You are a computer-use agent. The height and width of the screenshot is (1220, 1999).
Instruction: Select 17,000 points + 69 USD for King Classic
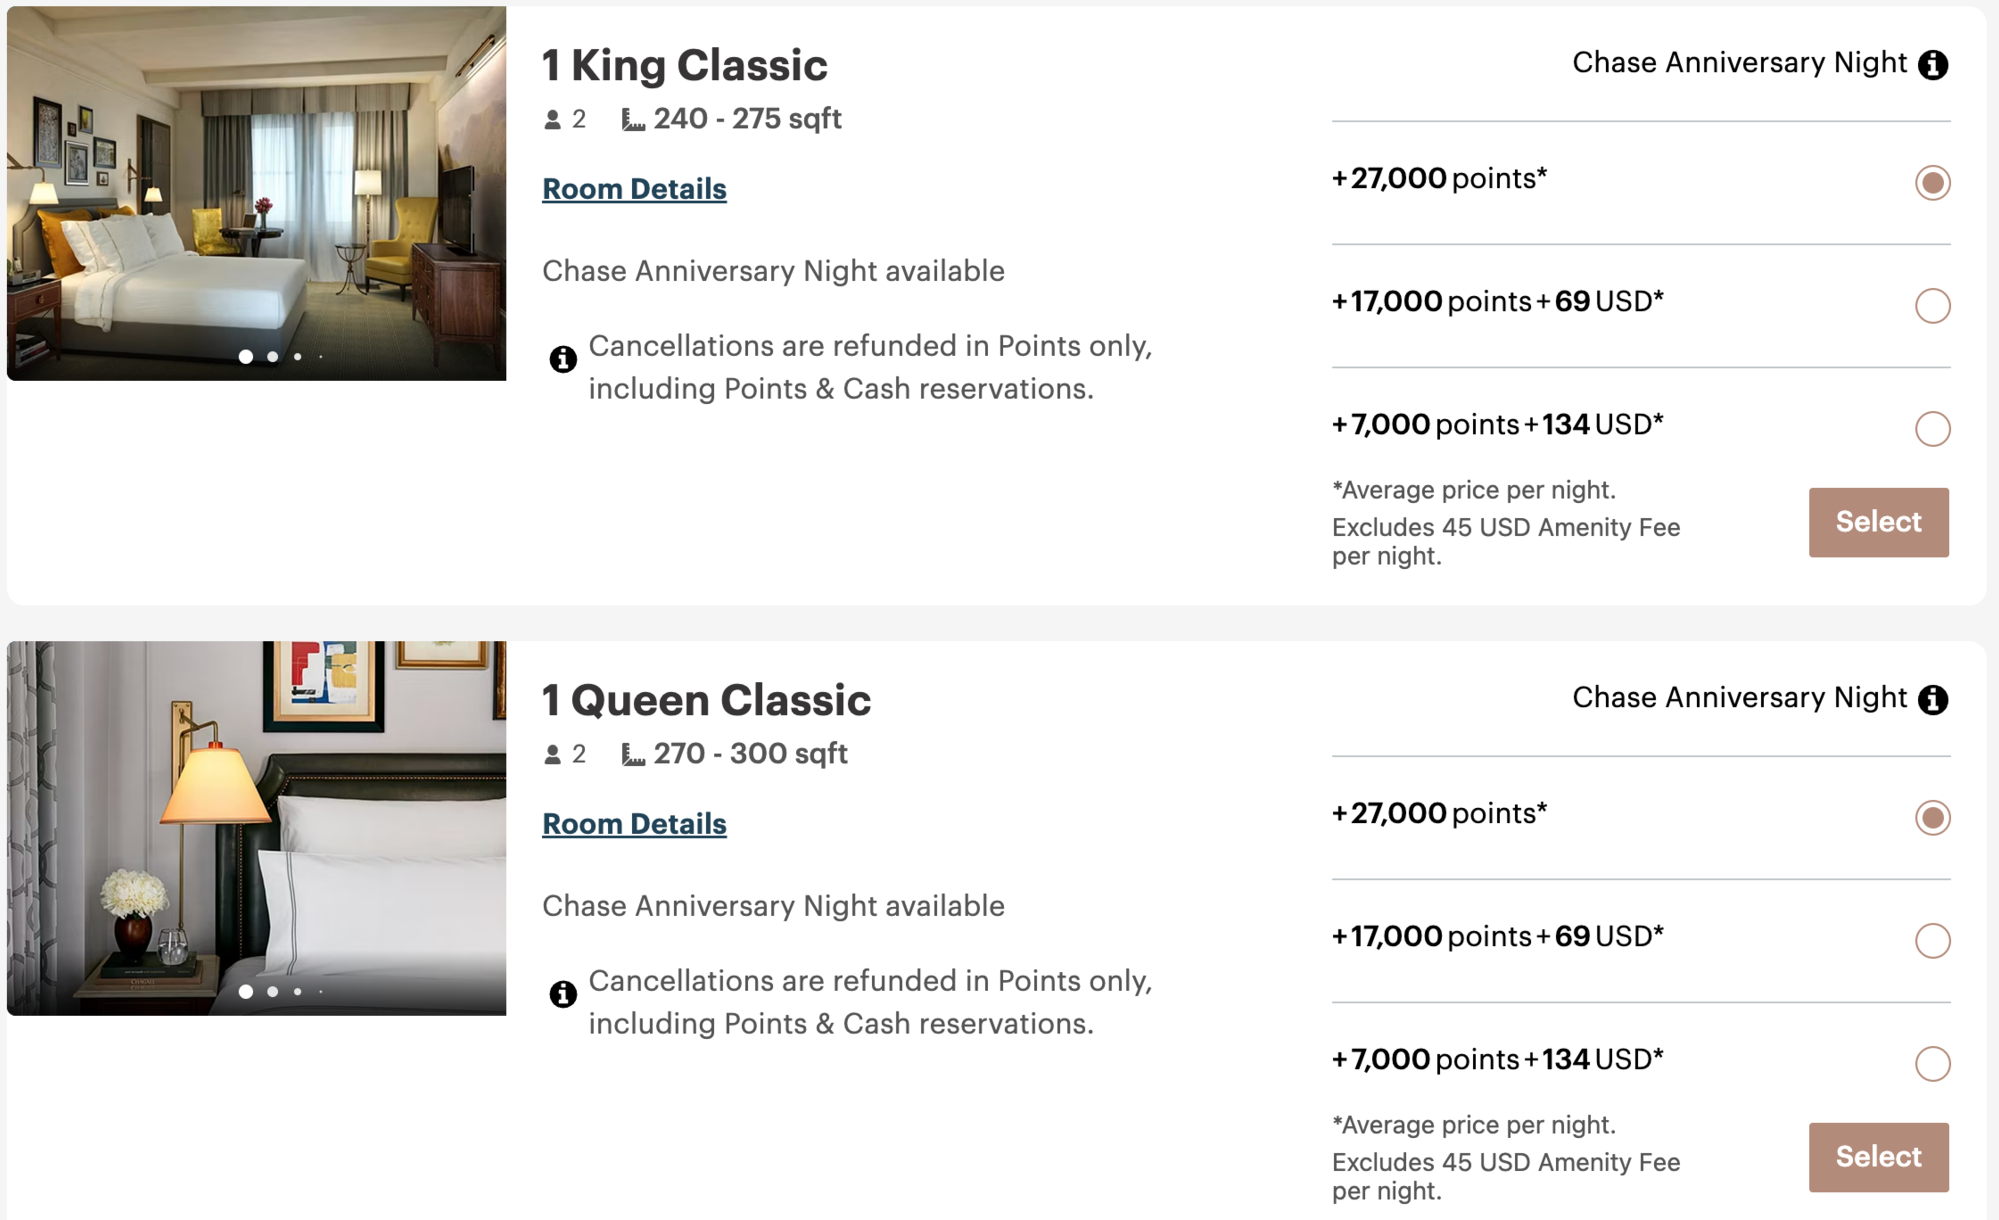(x=1934, y=305)
